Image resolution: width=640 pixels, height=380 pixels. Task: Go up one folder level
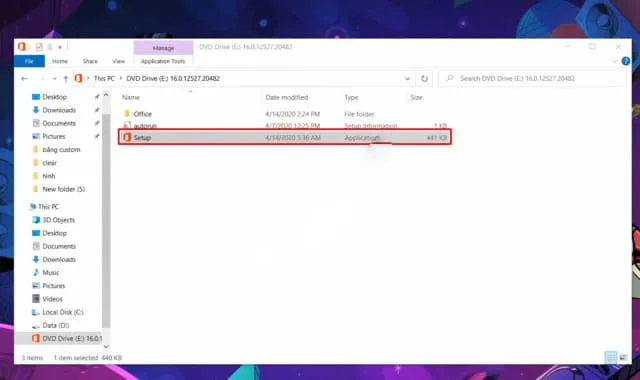(66, 78)
